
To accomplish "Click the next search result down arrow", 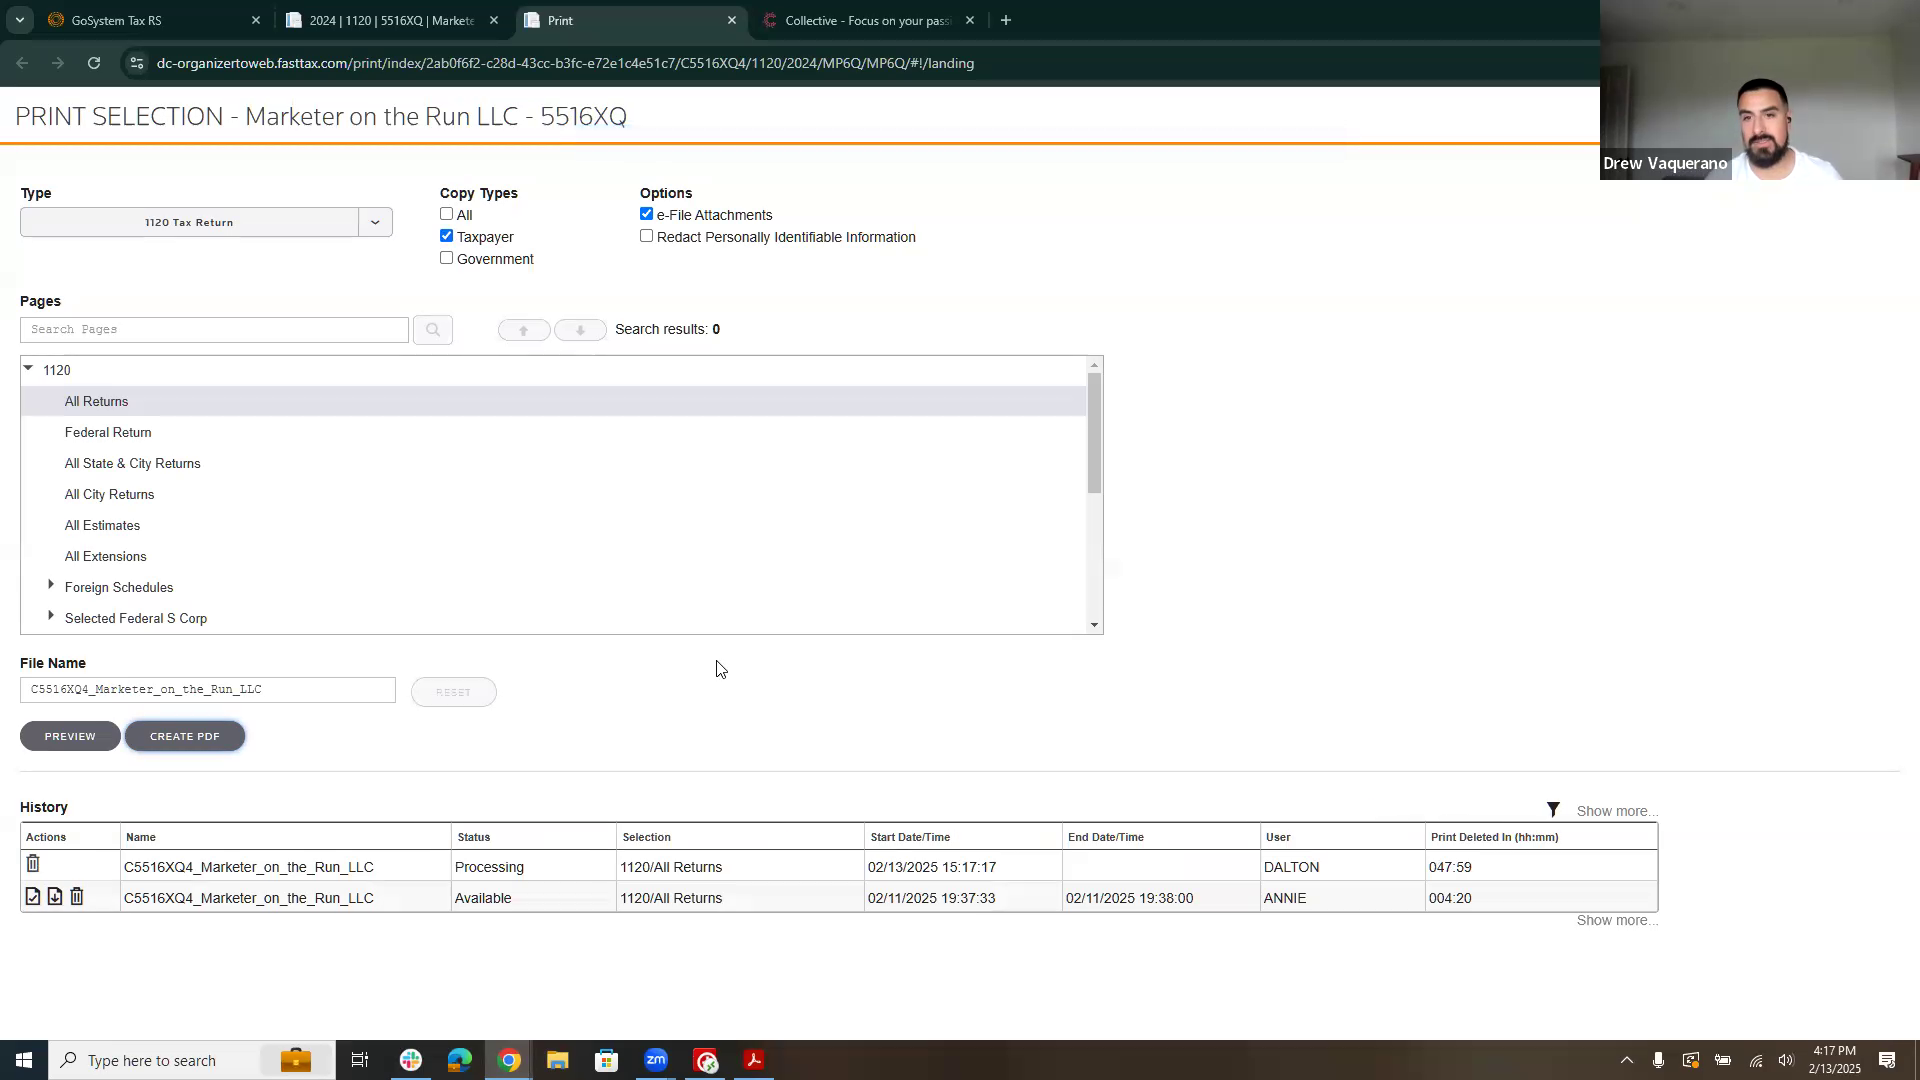I will click(x=580, y=330).
